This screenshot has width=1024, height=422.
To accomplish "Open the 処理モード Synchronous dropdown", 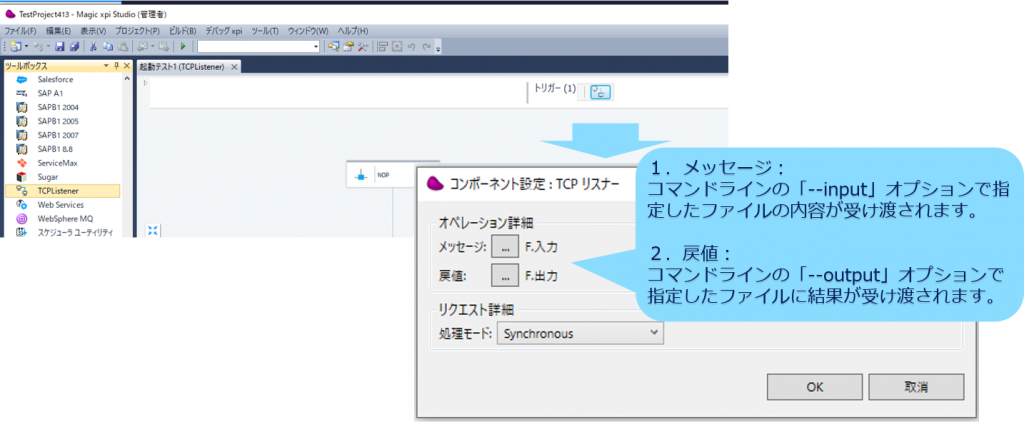I will (x=580, y=332).
